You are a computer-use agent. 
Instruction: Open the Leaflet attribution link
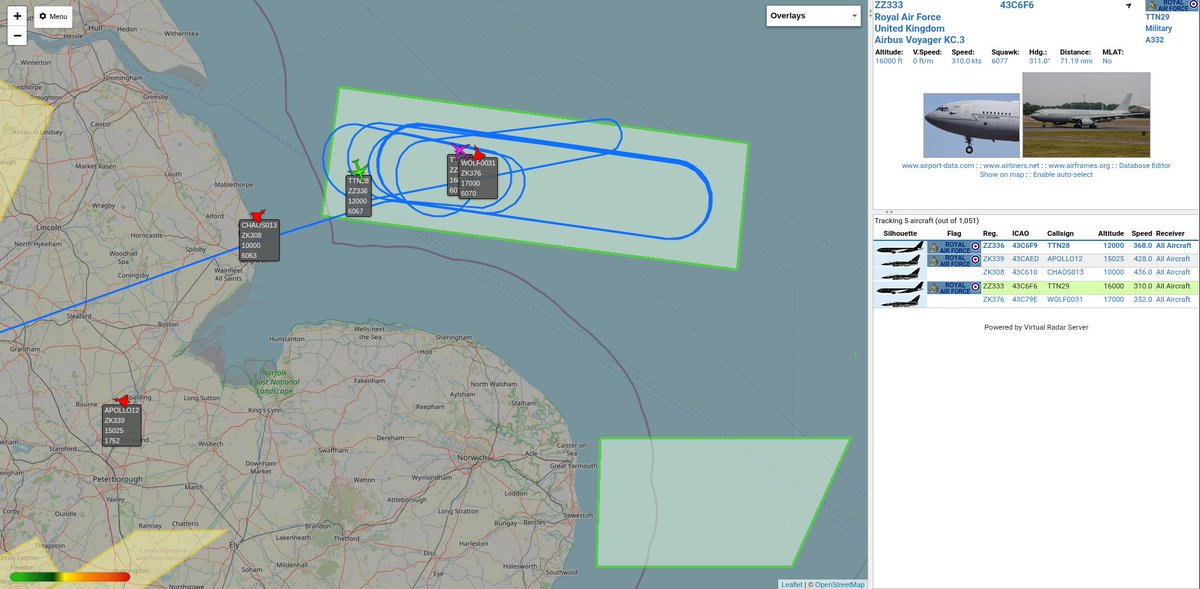click(792, 584)
